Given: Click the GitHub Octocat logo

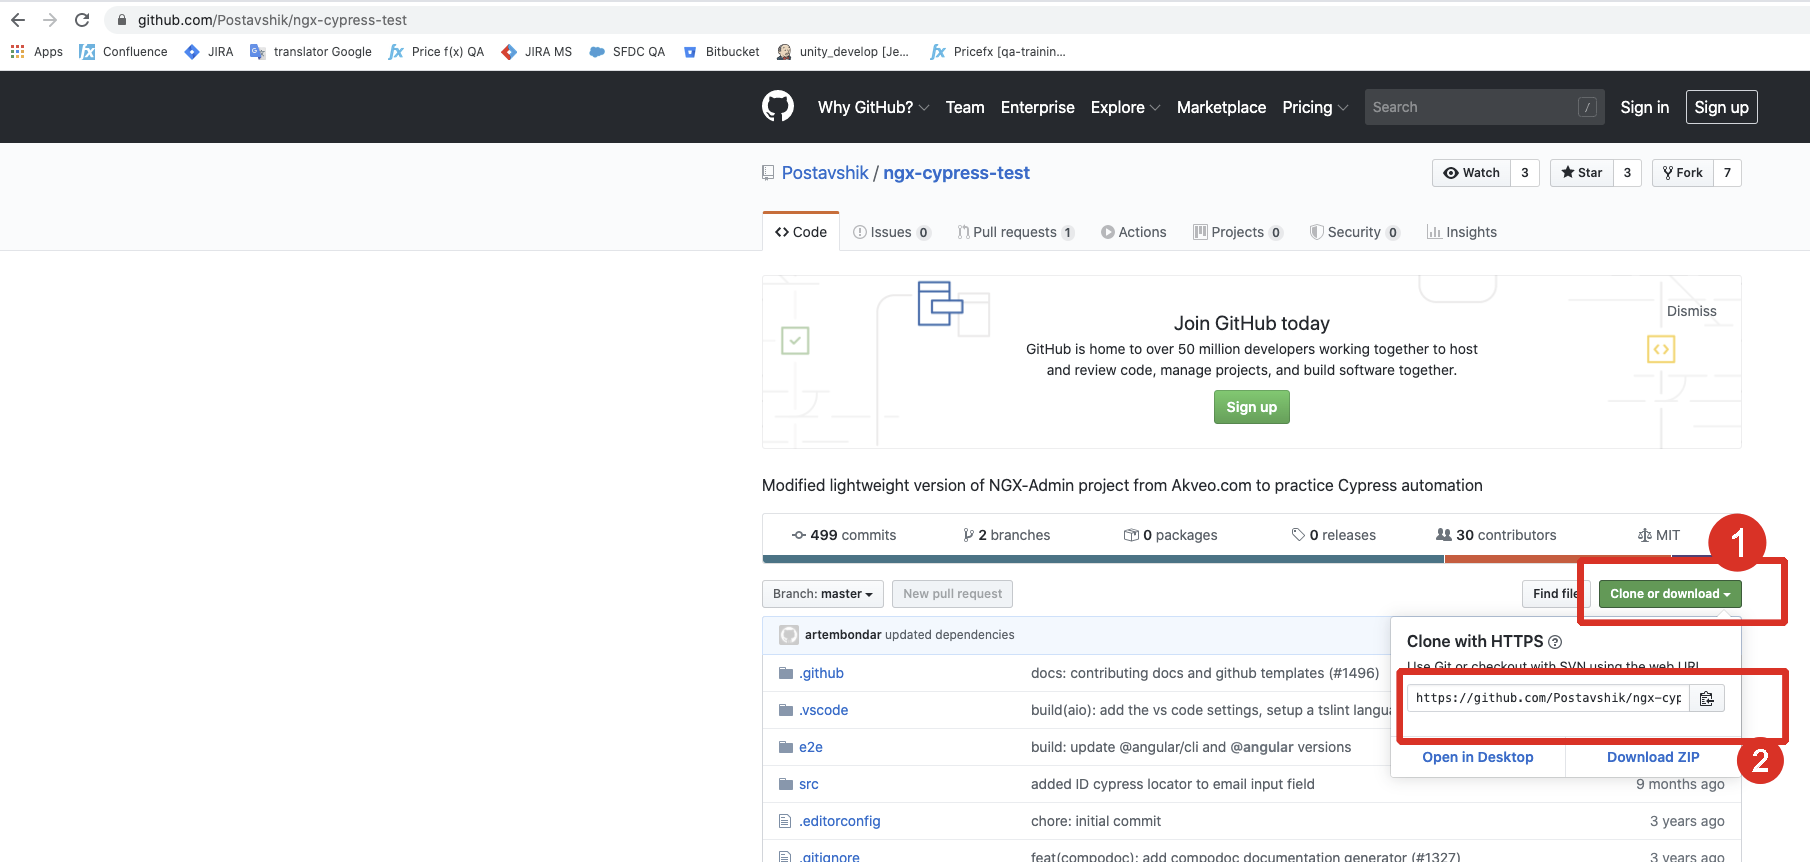Looking at the screenshot, I should [777, 106].
